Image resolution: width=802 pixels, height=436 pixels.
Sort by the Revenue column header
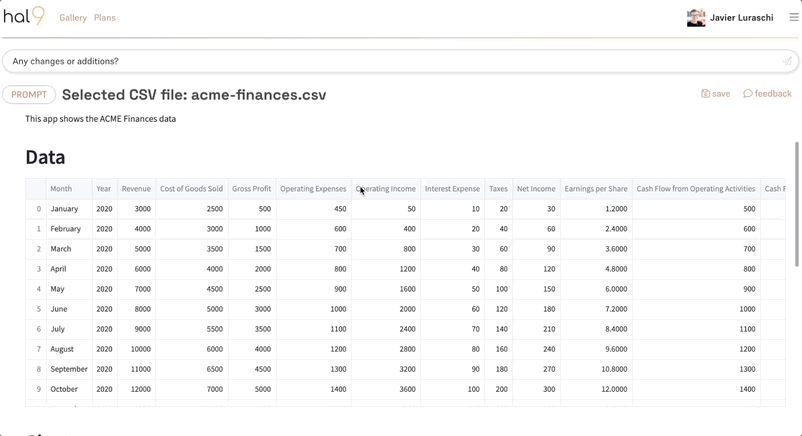[136, 189]
